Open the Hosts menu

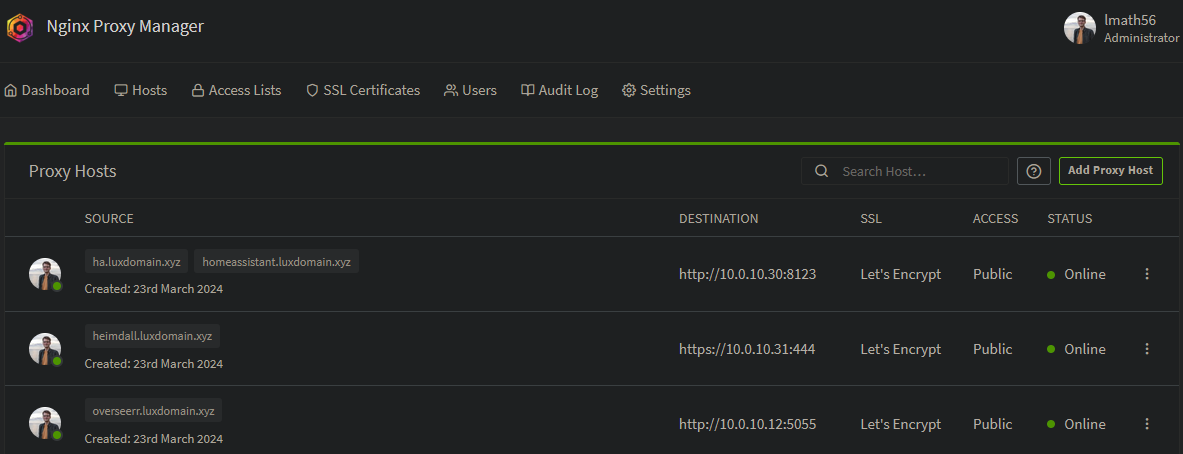pyautogui.click(x=141, y=90)
